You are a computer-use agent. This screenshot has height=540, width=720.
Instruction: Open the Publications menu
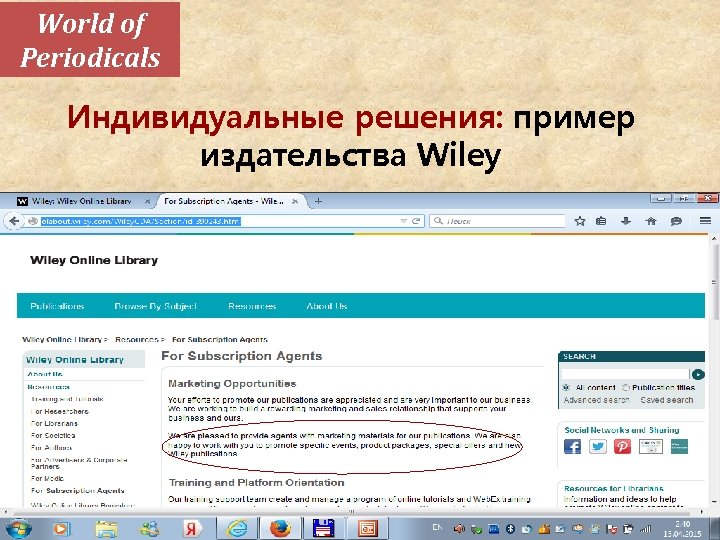tap(57, 306)
